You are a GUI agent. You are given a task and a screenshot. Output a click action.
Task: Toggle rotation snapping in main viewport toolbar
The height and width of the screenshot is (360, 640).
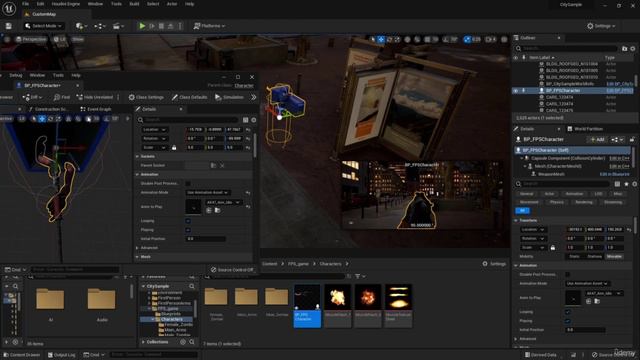[x=446, y=39]
